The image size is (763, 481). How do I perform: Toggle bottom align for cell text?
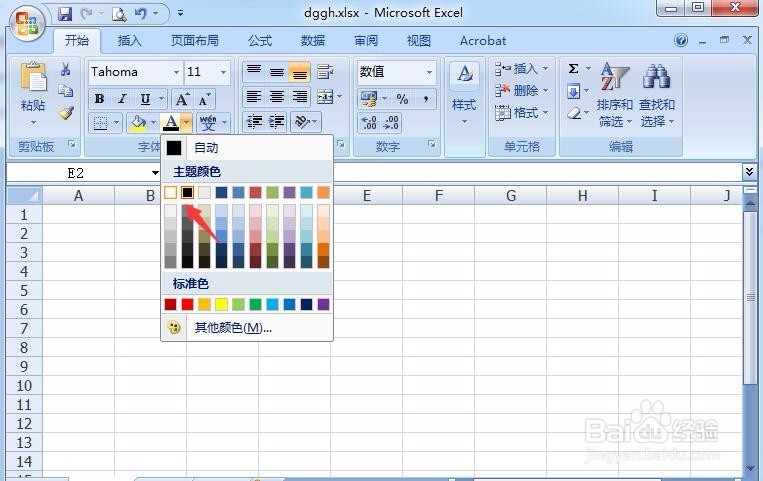tap(300, 72)
